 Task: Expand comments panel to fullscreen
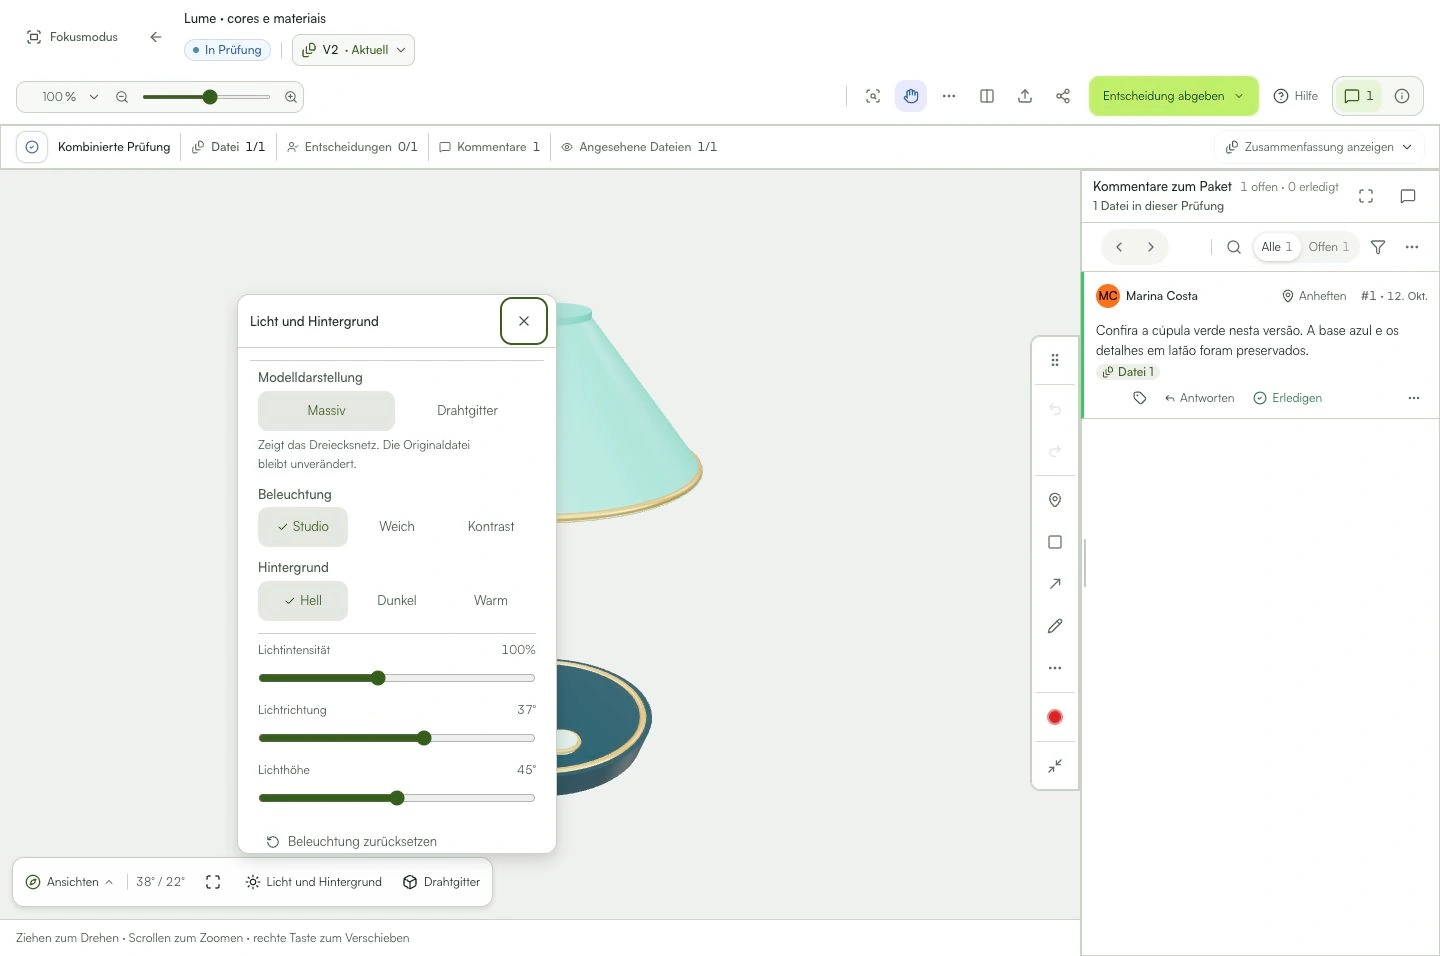(1366, 196)
